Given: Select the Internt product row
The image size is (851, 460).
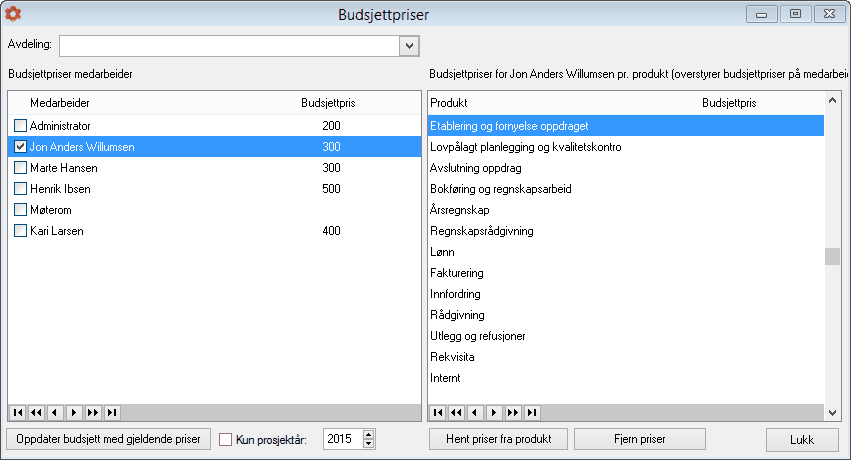Looking at the screenshot, I should tap(626, 378).
